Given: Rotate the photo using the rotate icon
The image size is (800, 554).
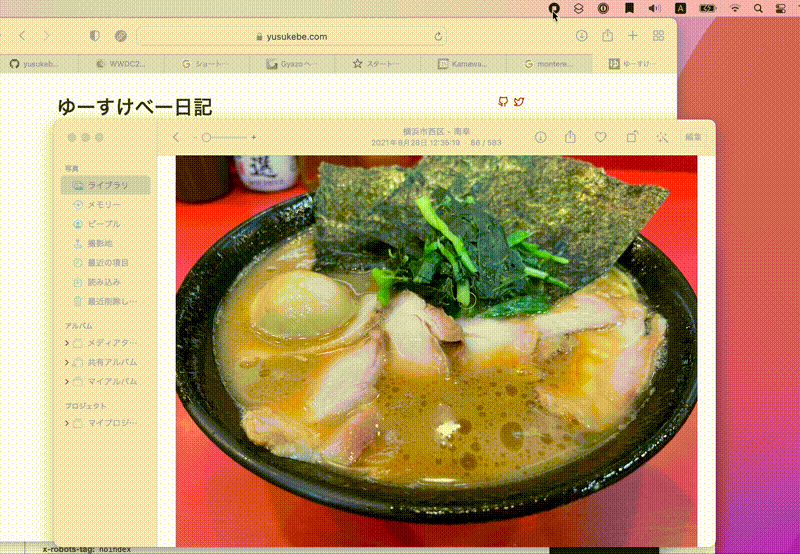Looking at the screenshot, I should click(x=632, y=137).
